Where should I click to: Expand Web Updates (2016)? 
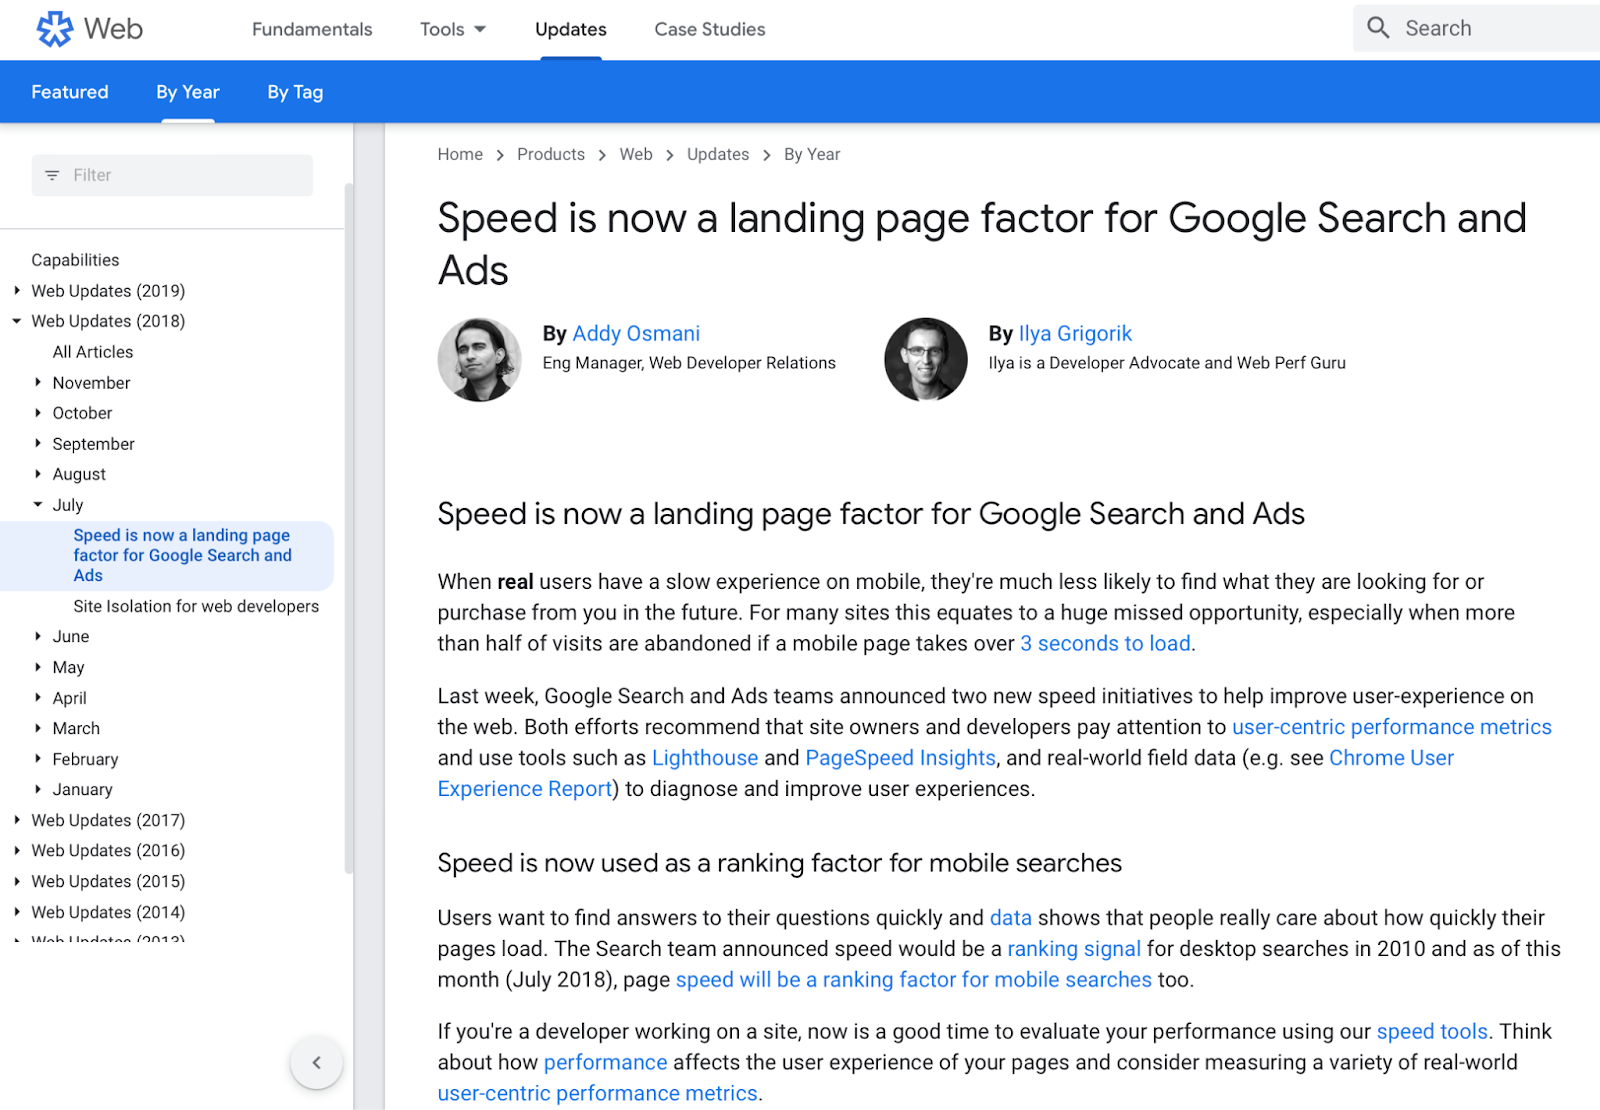point(17,850)
